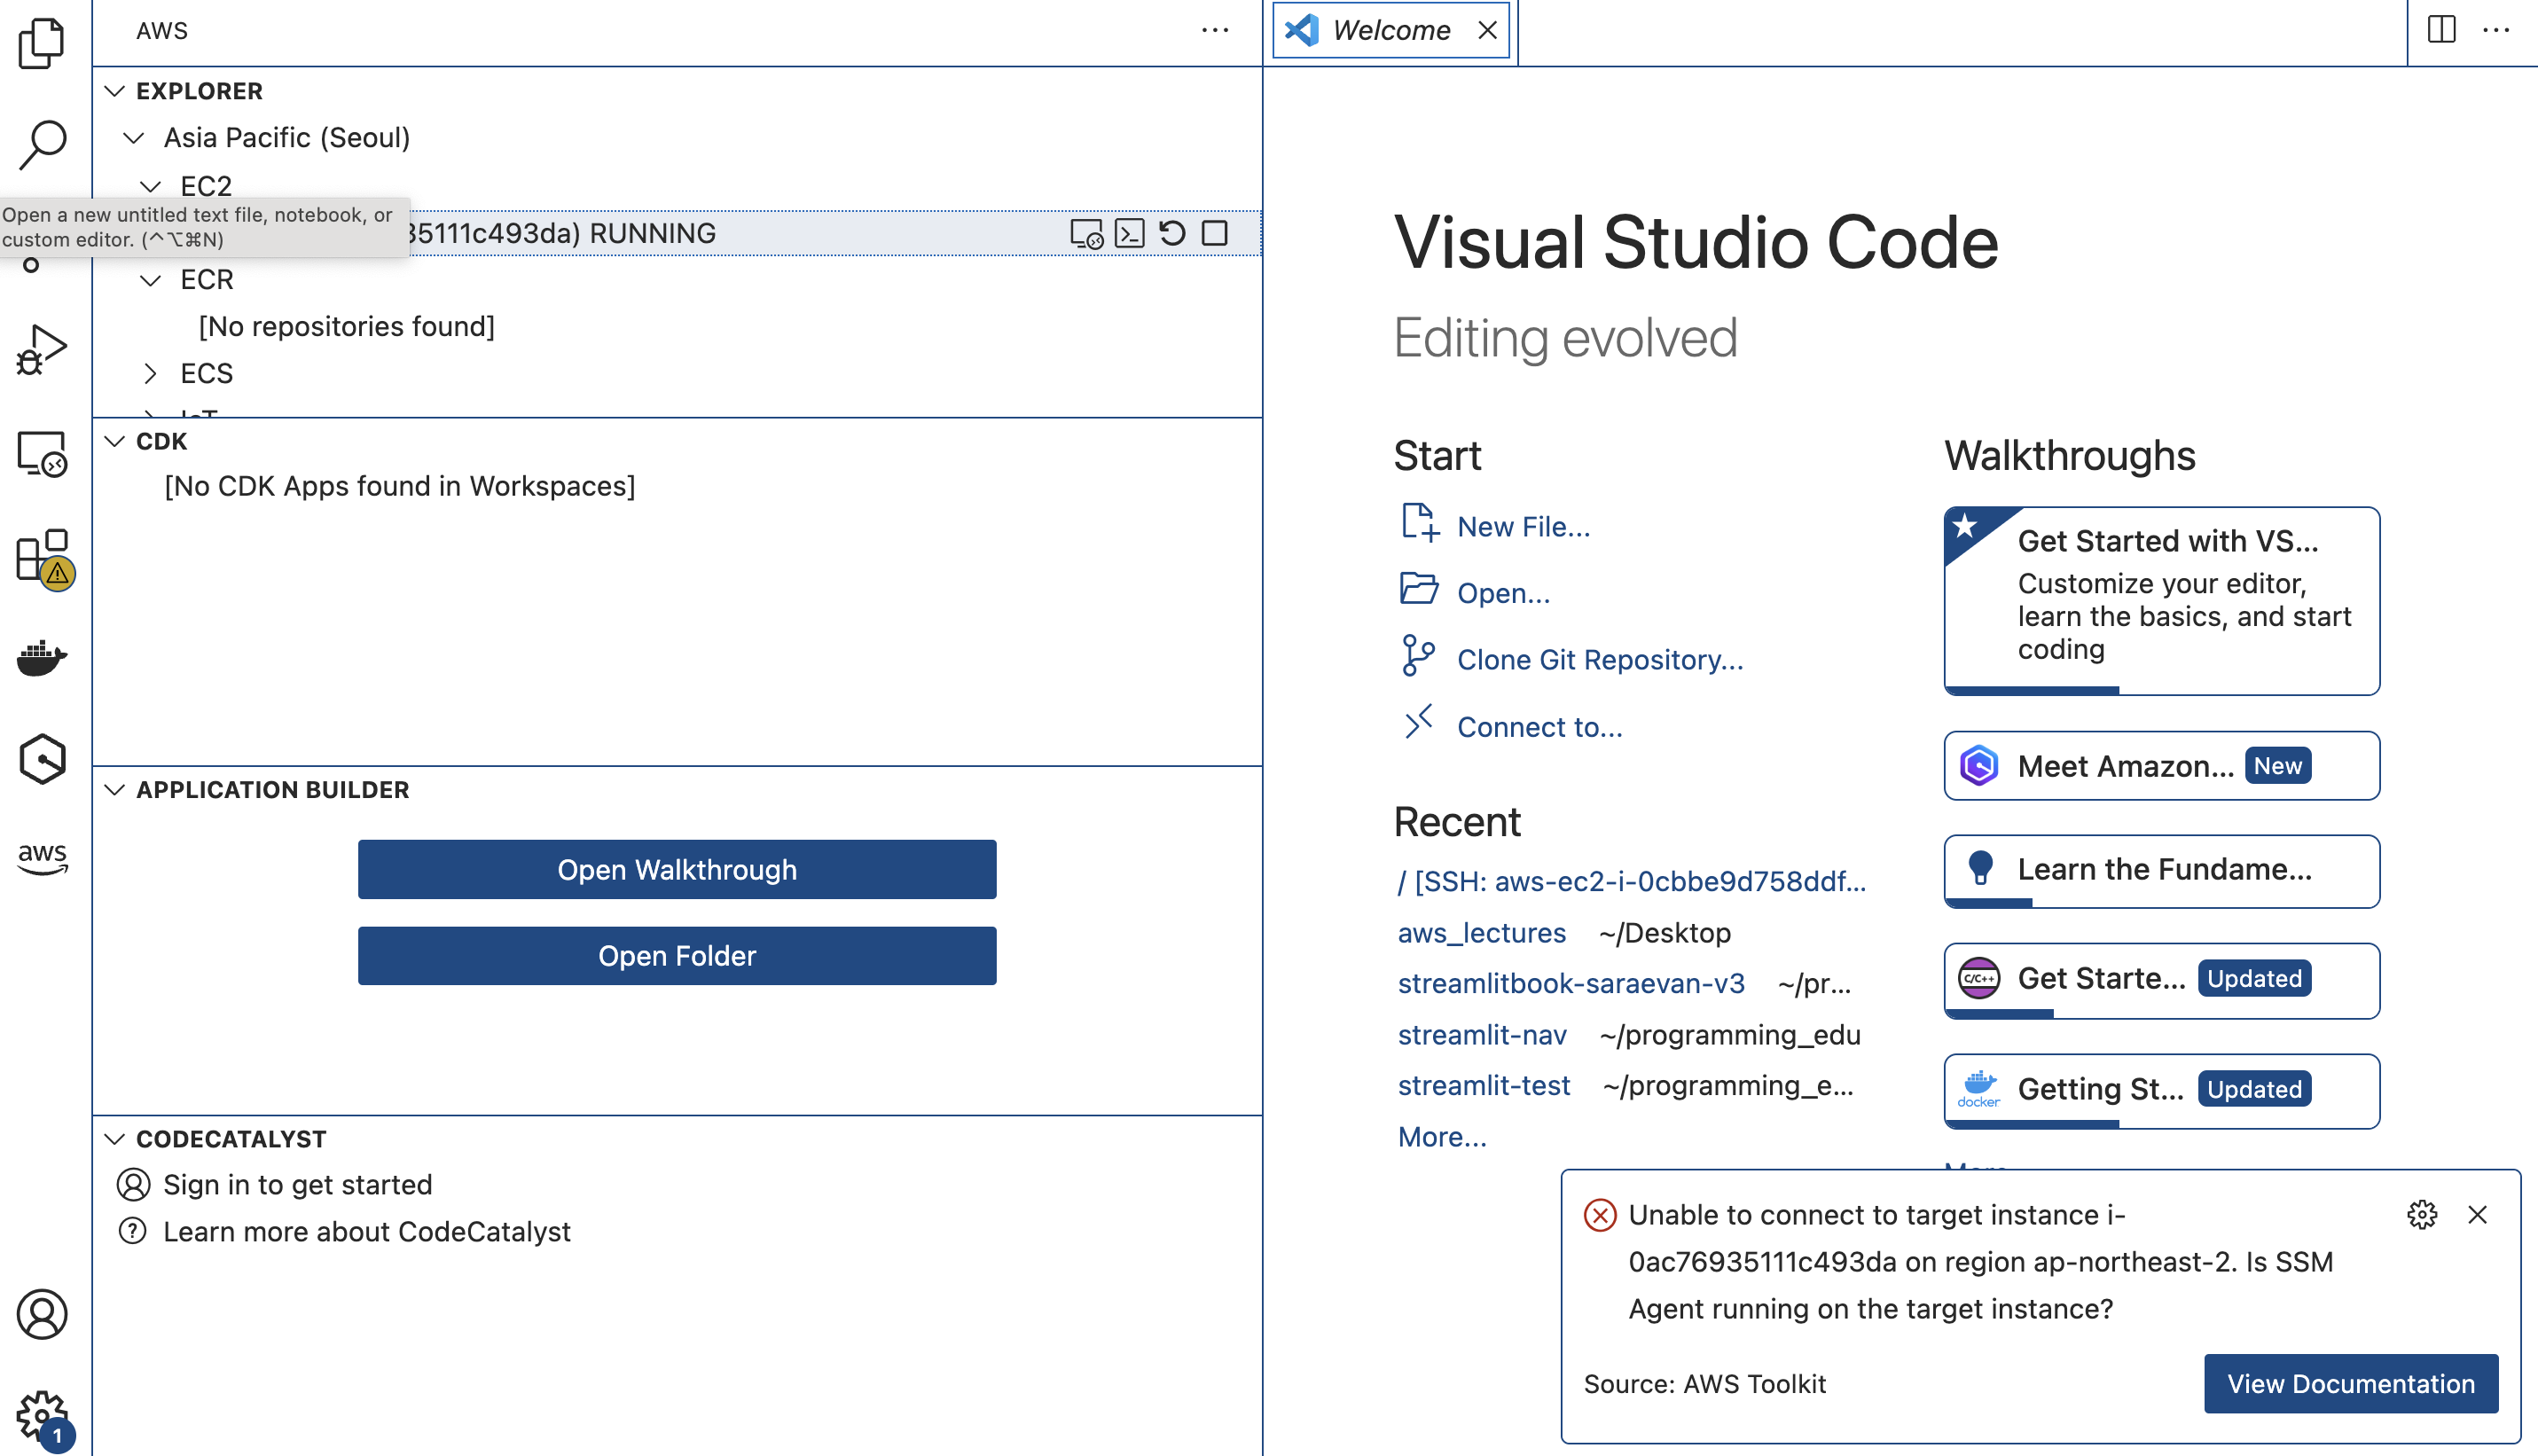This screenshot has height=1456, width=2538.
Task: Open the Explorer files view icon
Action: click(42, 43)
